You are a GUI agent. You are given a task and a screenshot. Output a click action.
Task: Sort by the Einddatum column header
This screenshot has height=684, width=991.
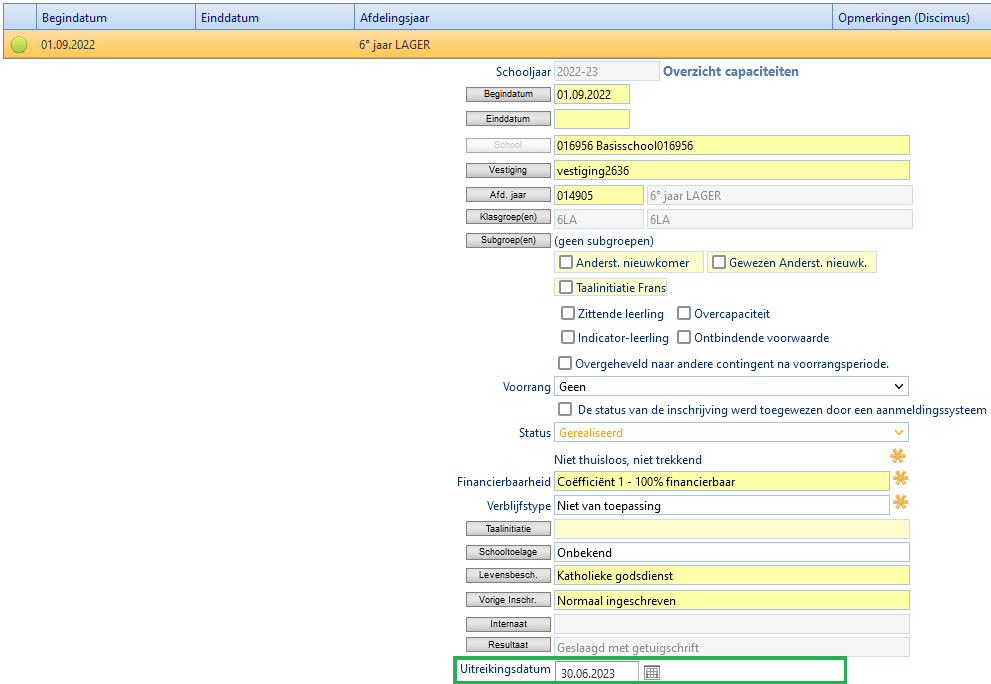[276, 18]
